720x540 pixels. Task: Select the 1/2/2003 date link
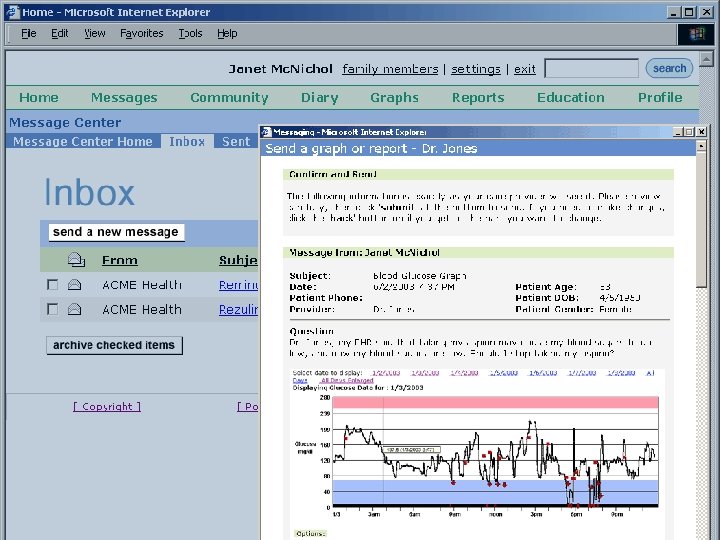coord(386,372)
